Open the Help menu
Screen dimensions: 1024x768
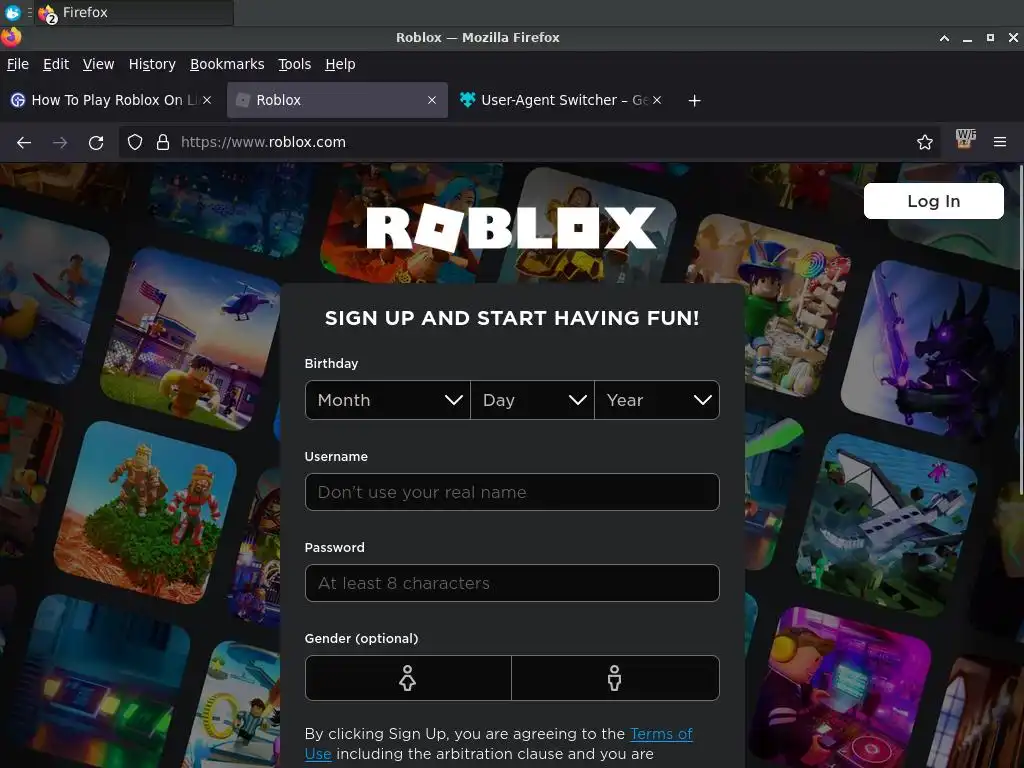(x=340, y=64)
